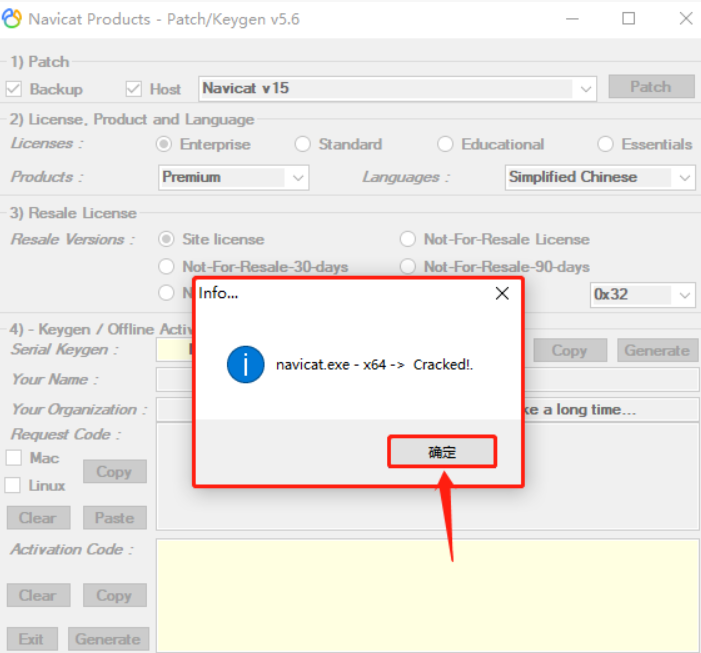Image resolution: width=701 pixels, height=653 pixels.
Task: Close the Patch/Keygen main window
Action: pos(686,19)
